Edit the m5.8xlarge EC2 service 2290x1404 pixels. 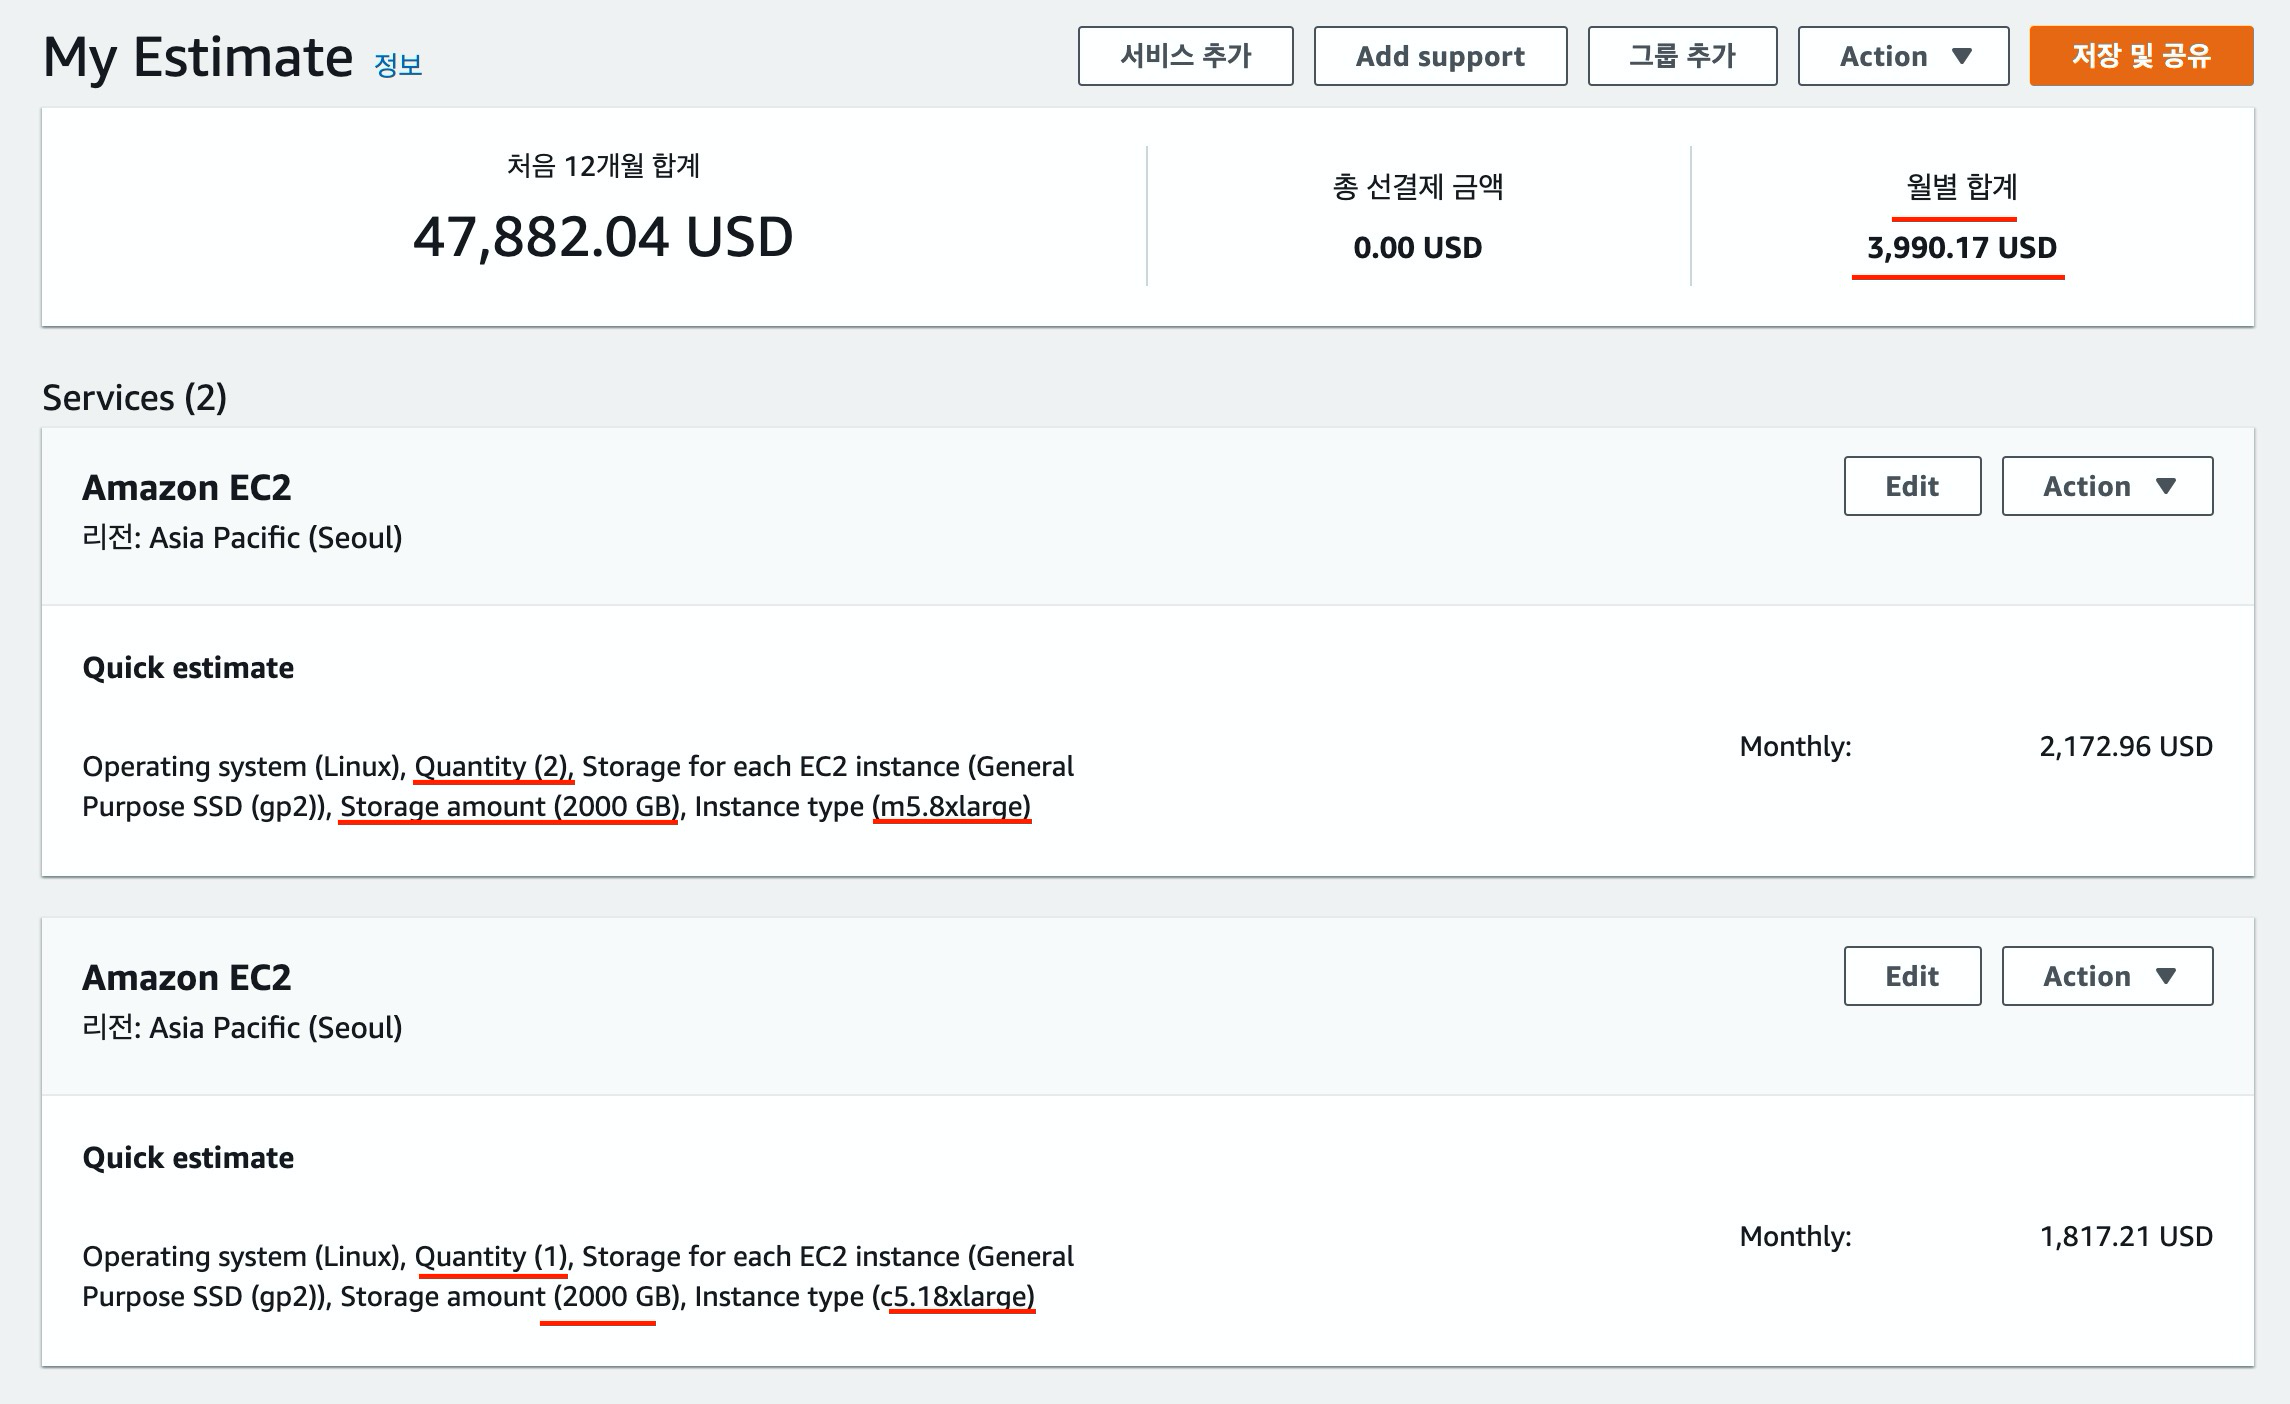click(1912, 486)
